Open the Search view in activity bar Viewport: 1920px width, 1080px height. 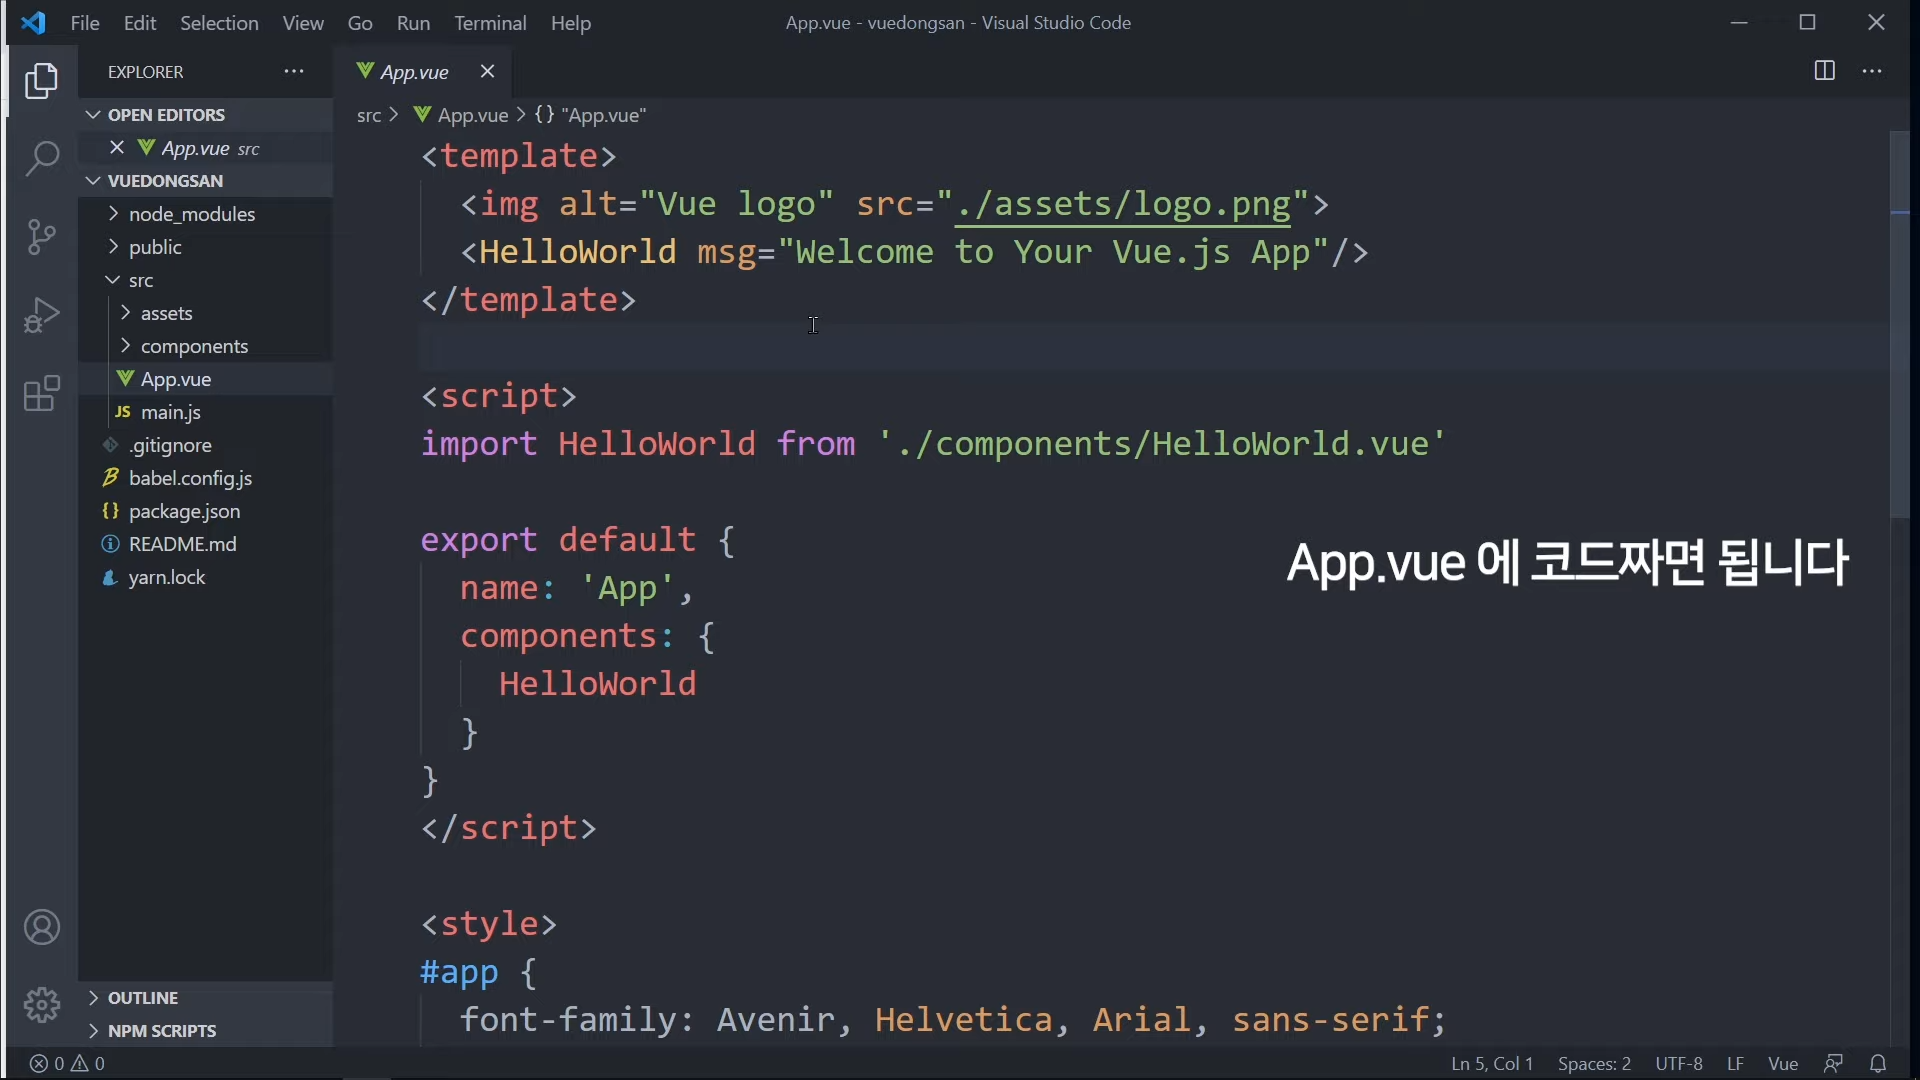(x=42, y=159)
